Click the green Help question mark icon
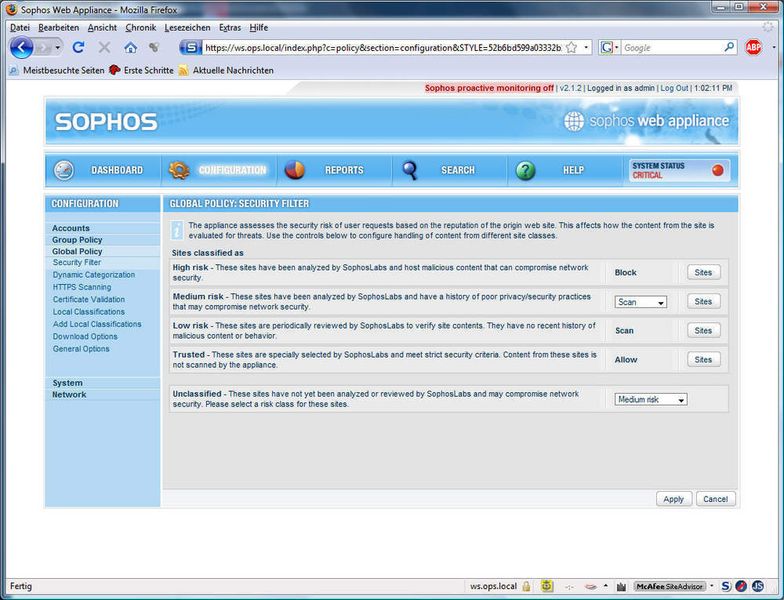This screenshot has width=784, height=600. coord(525,170)
